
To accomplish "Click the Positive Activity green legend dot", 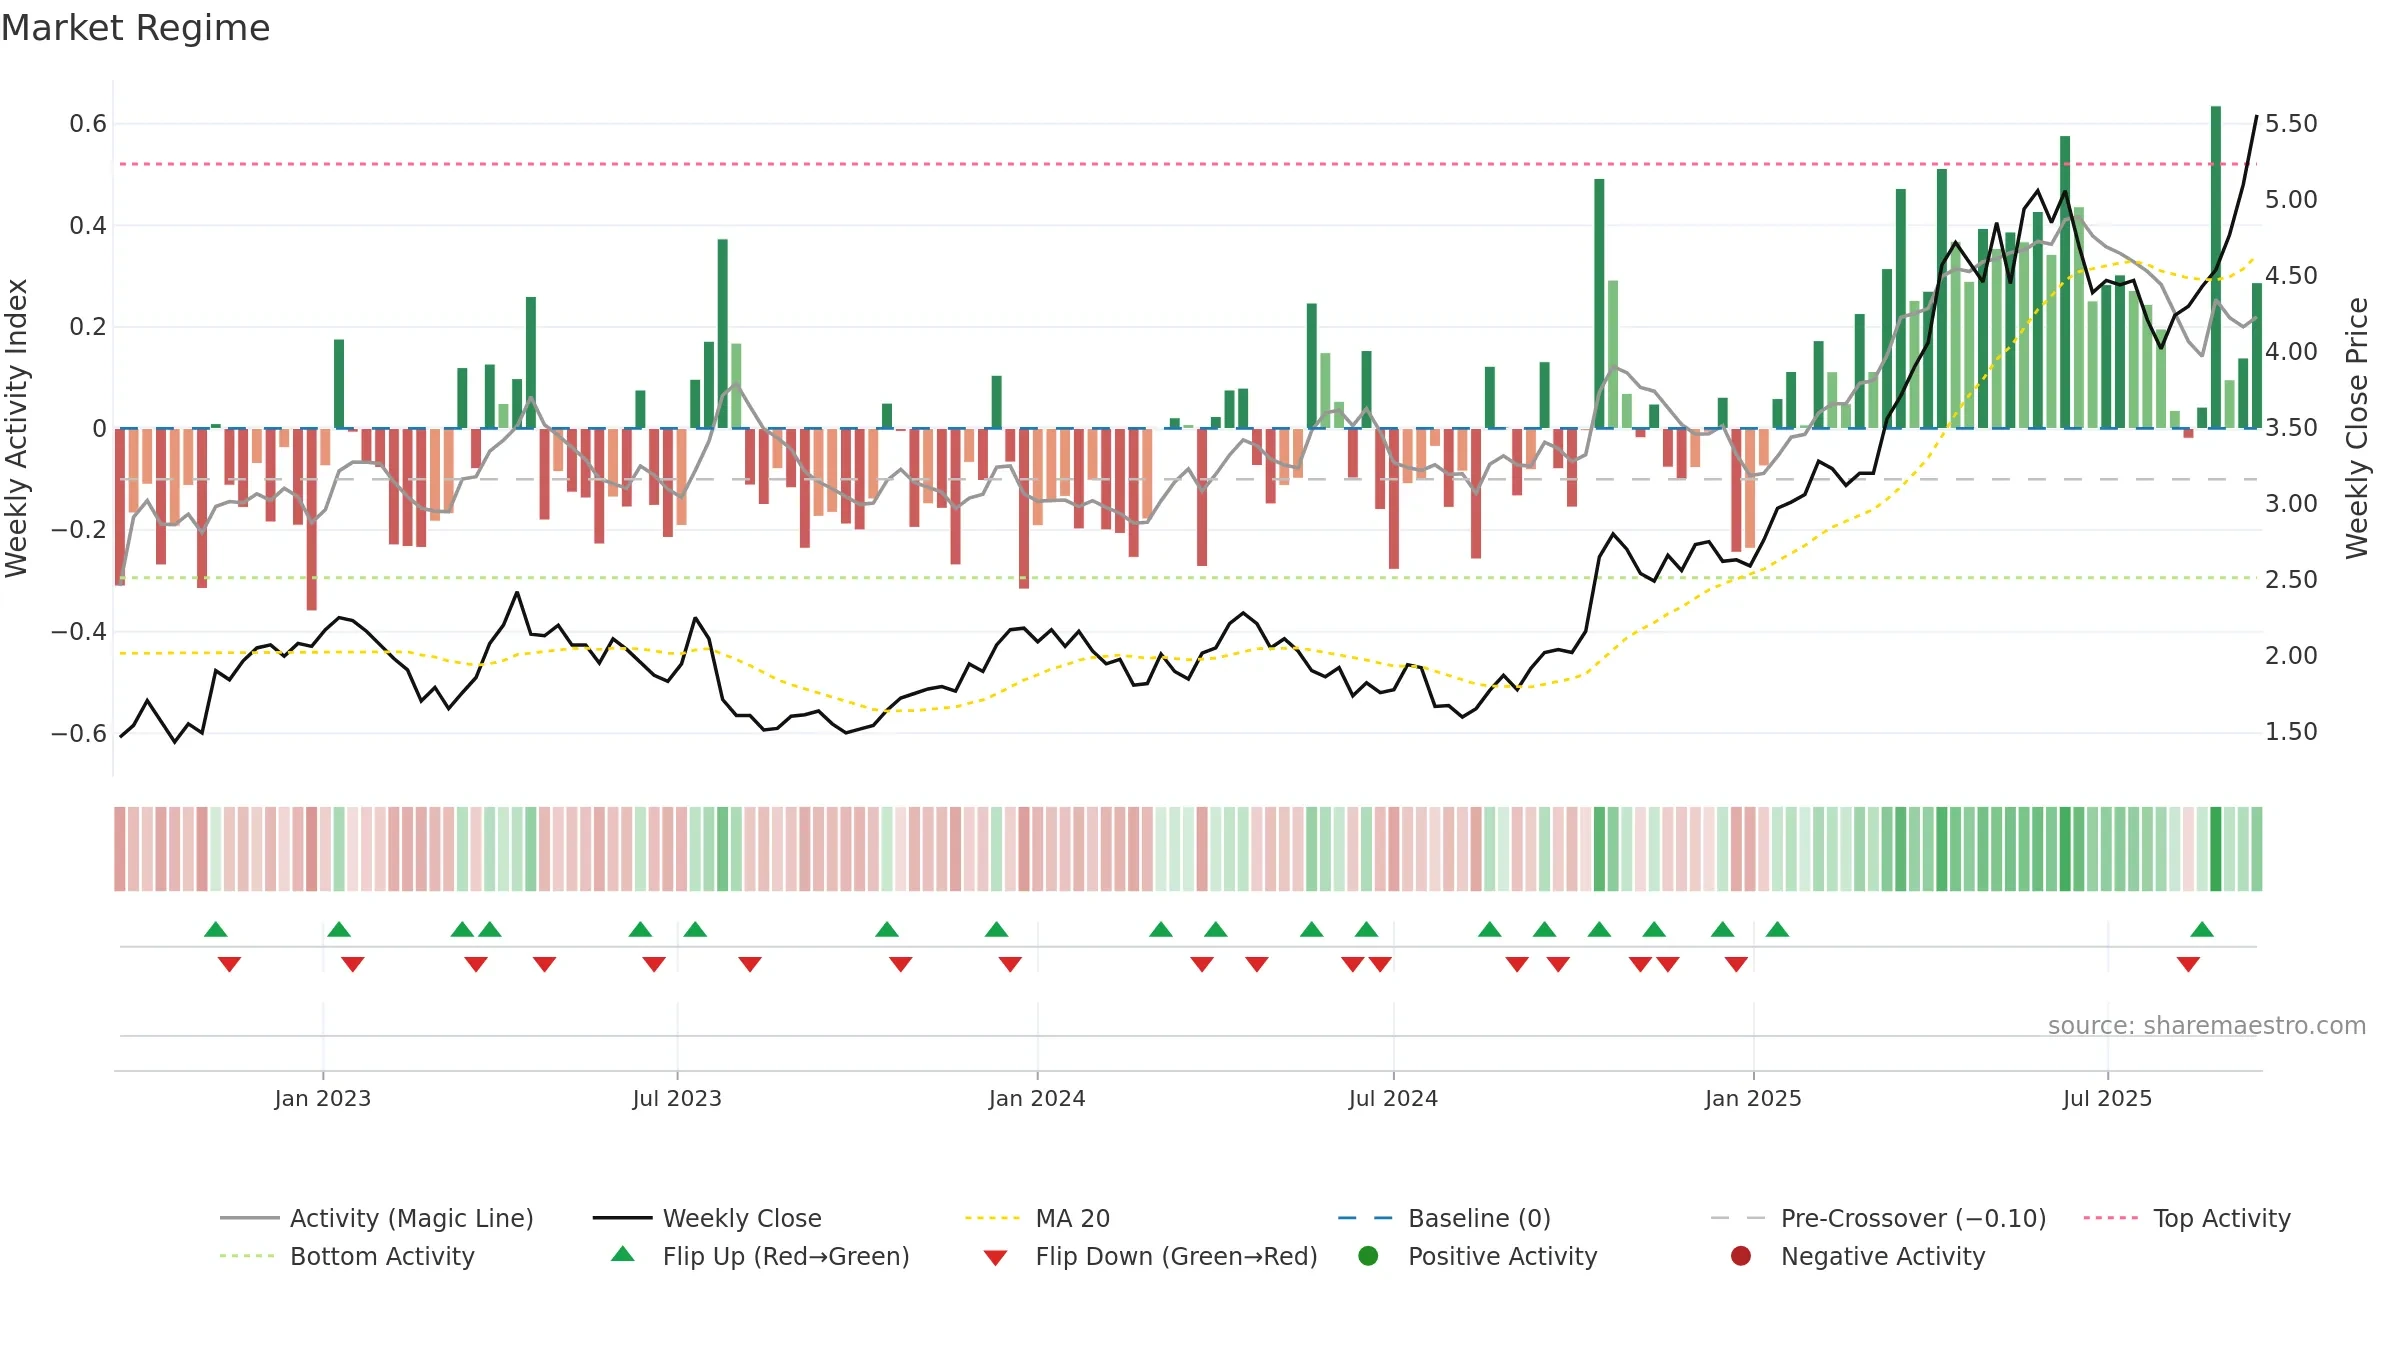I will point(1369,1255).
